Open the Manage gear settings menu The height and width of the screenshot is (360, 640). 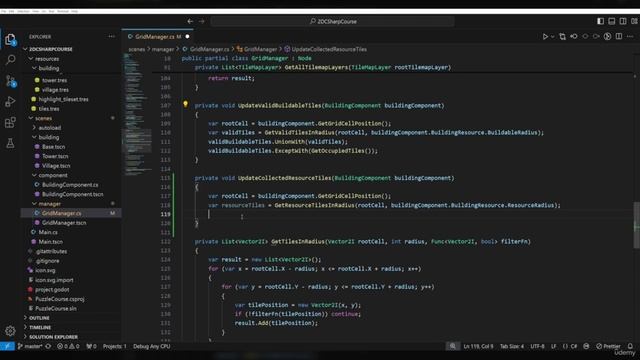click(10, 331)
